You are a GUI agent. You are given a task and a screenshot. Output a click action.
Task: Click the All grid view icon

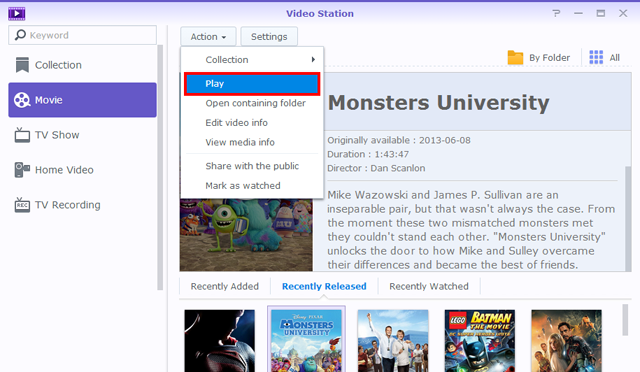tap(596, 57)
